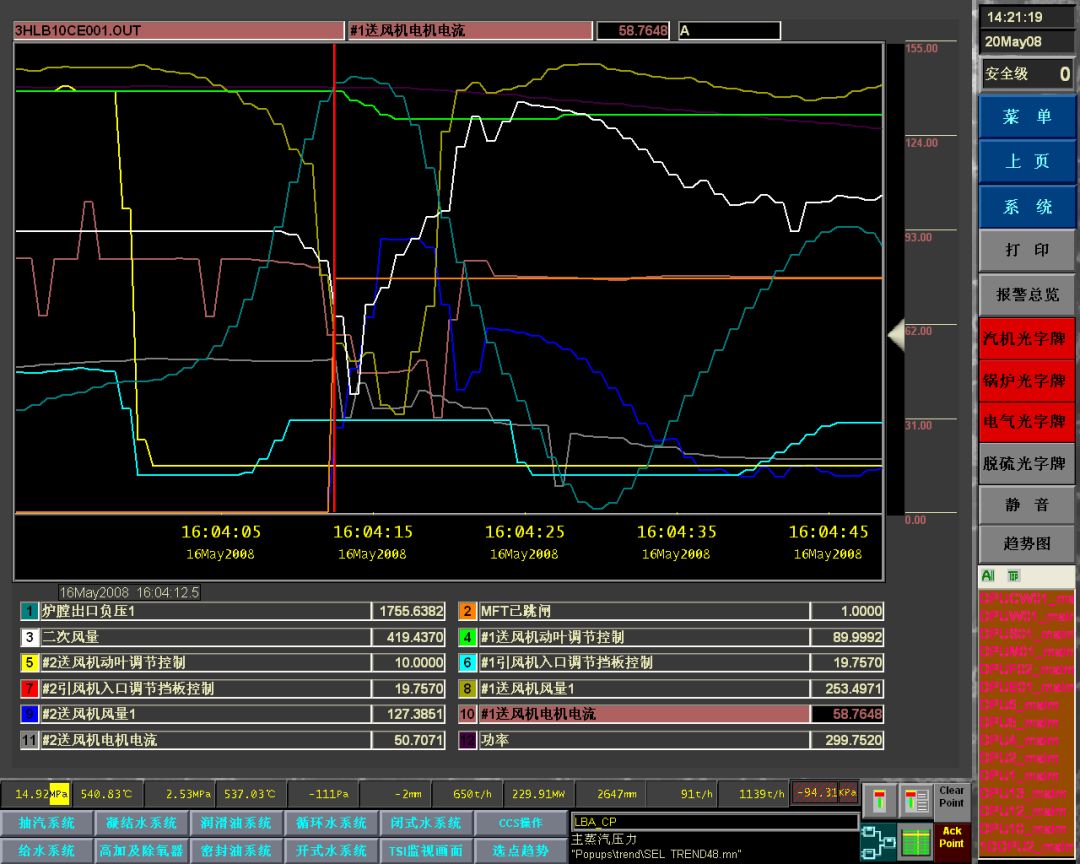Open the 给水系统 tab

46,851
